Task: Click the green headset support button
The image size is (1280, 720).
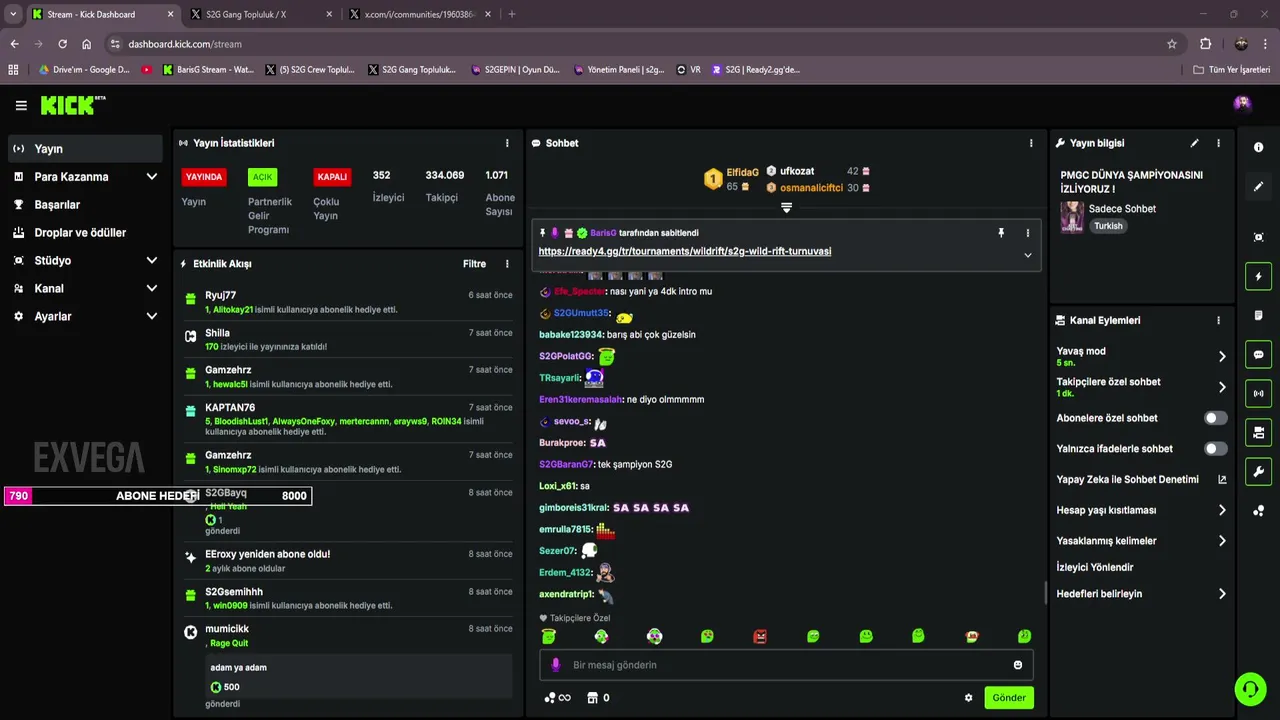Action: tap(1250, 689)
